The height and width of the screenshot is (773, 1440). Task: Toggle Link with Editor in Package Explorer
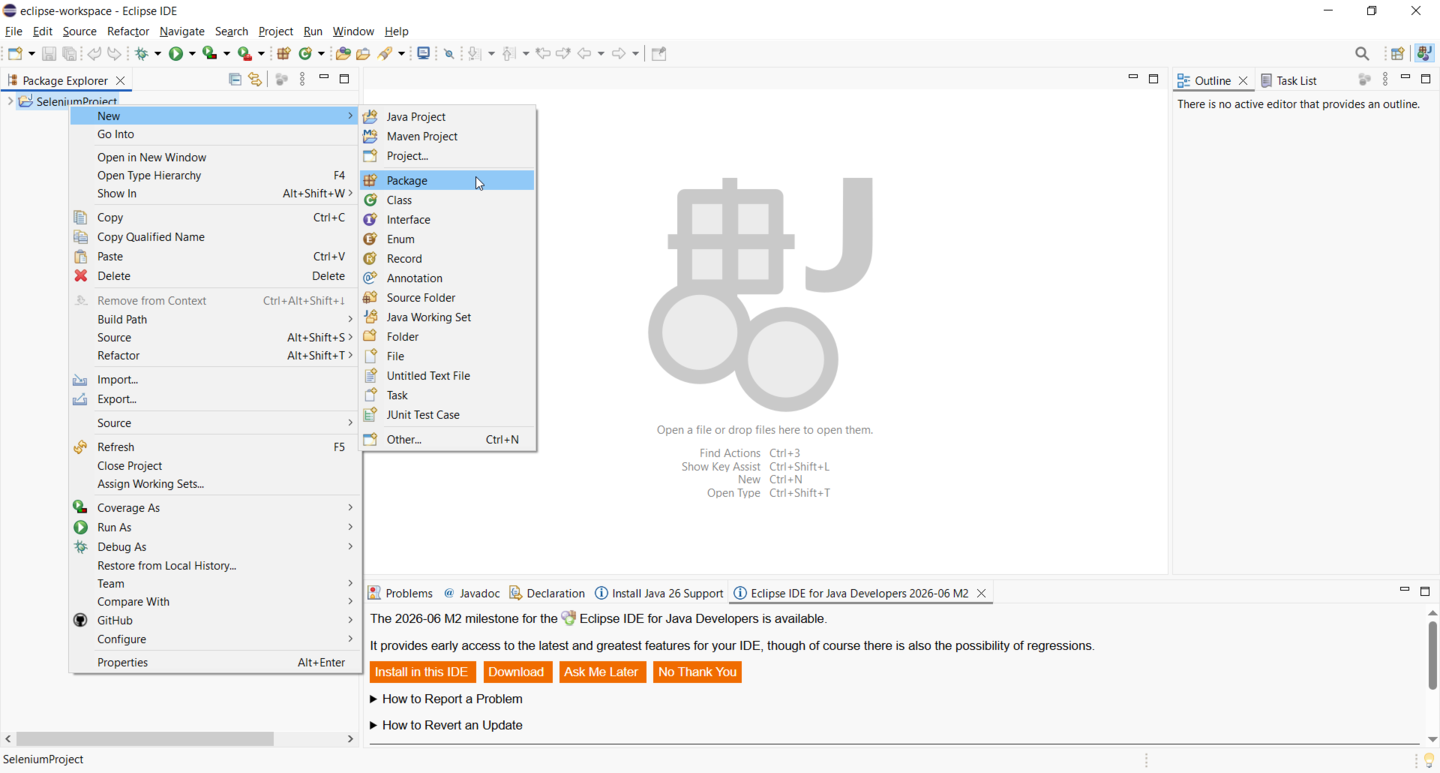[256, 80]
